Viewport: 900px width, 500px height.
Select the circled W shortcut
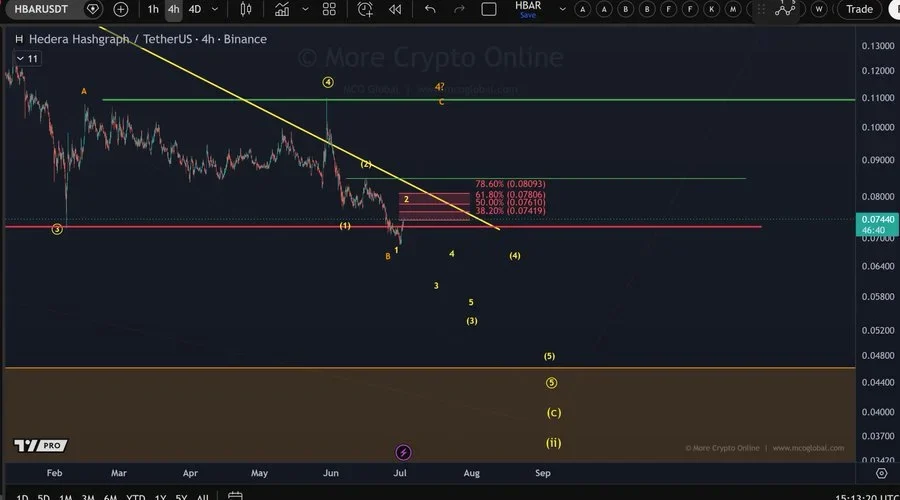tap(819, 9)
